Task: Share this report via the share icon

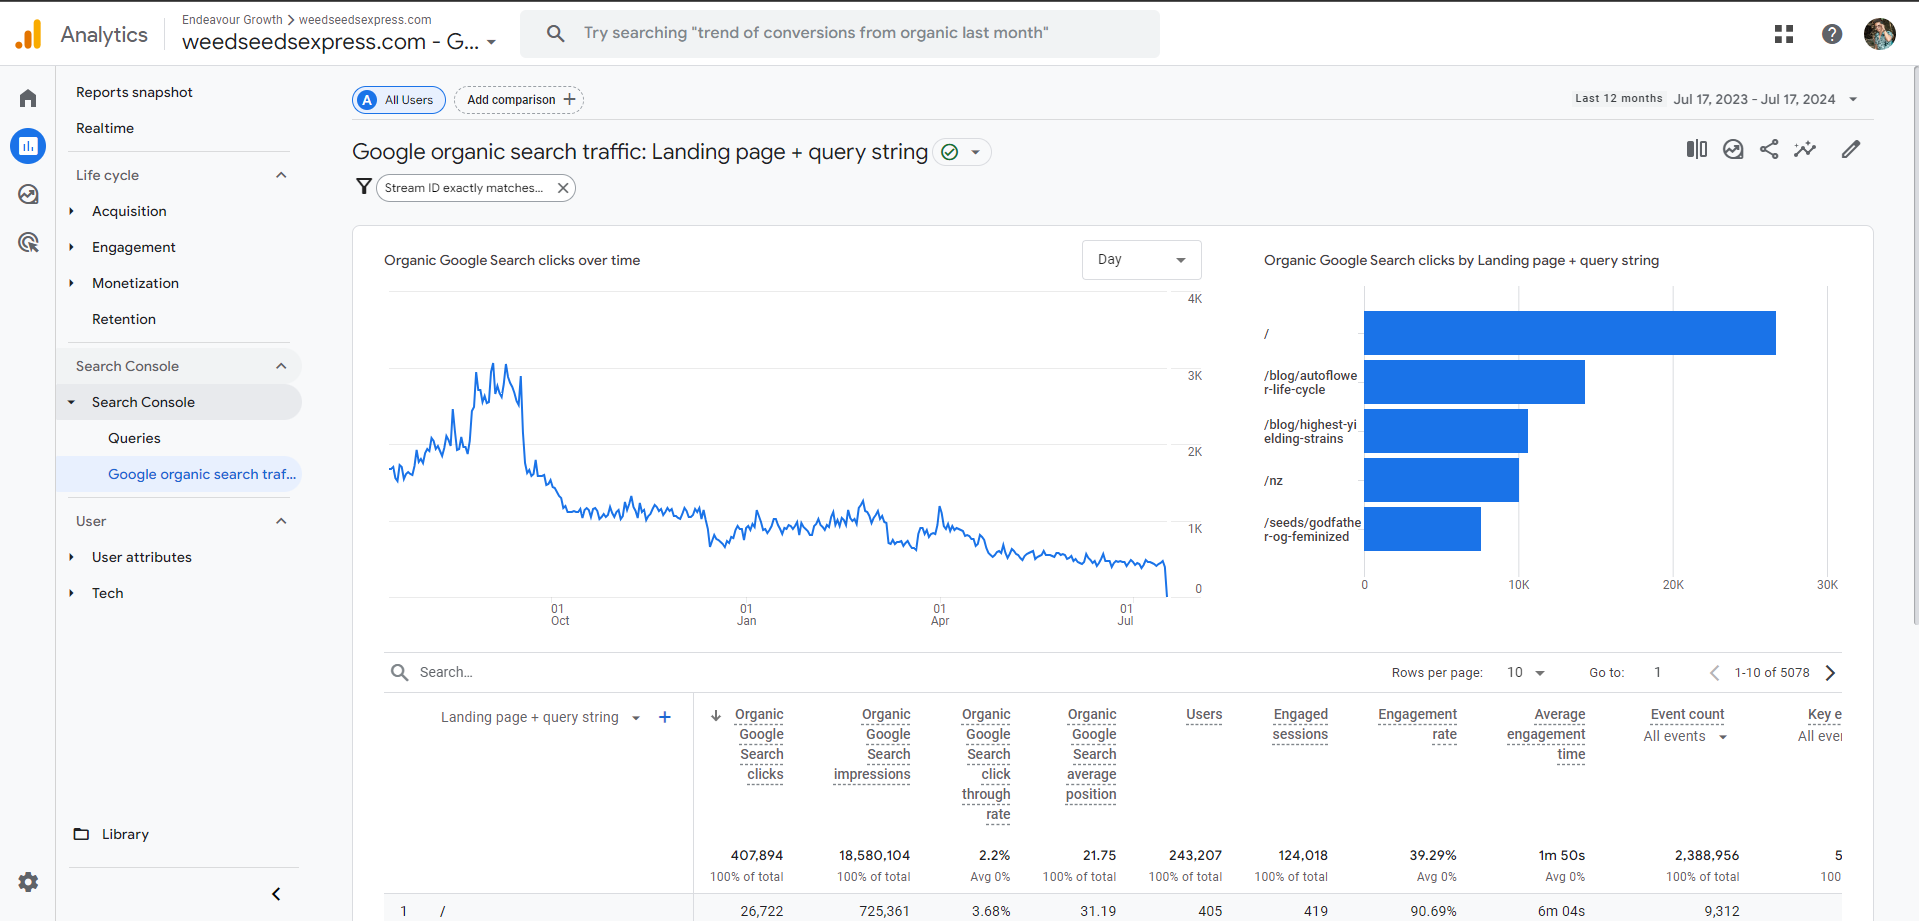Action: pyautogui.click(x=1769, y=149)
